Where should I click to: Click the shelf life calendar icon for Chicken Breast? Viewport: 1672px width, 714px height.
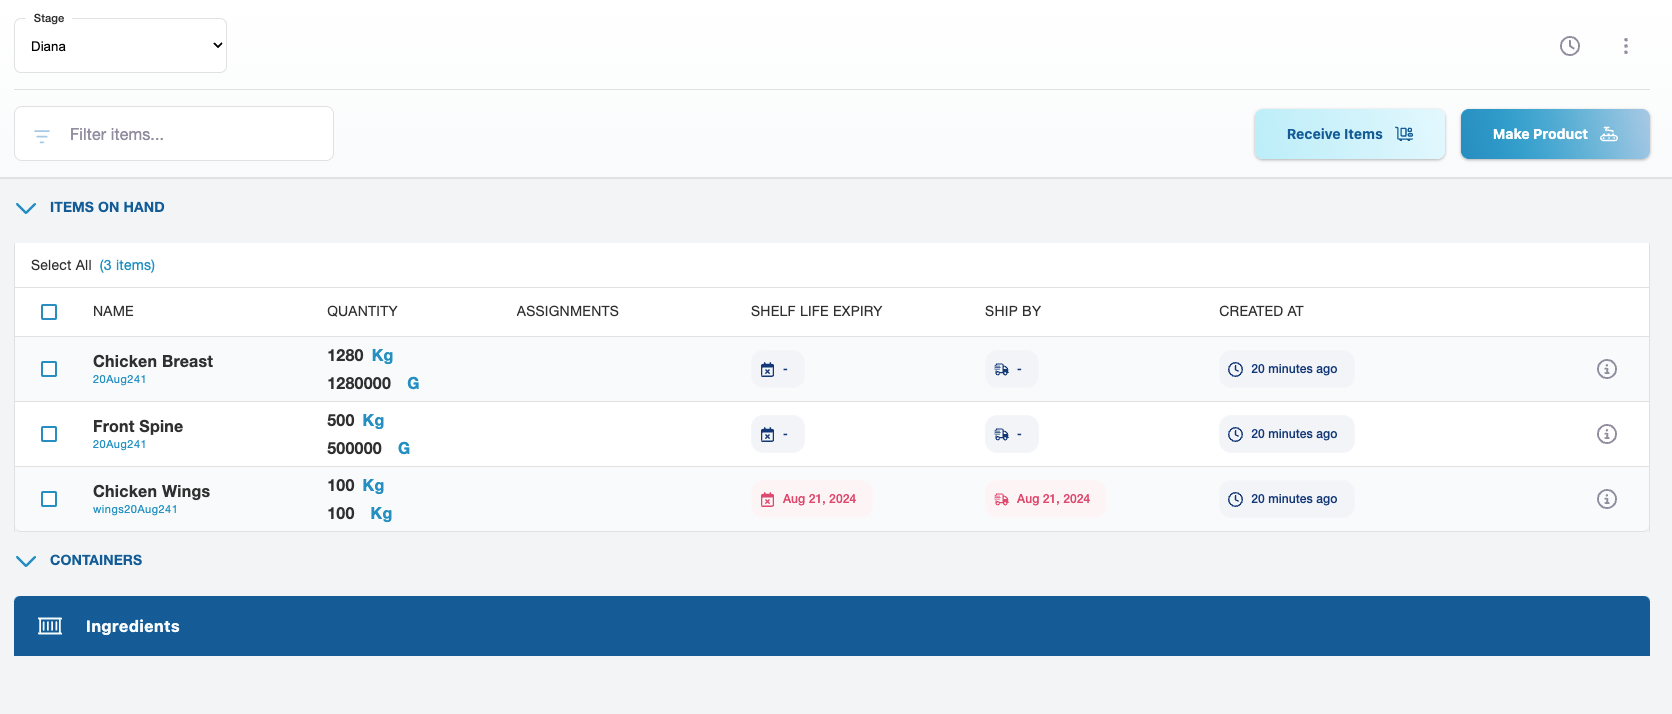pos(768,370)
